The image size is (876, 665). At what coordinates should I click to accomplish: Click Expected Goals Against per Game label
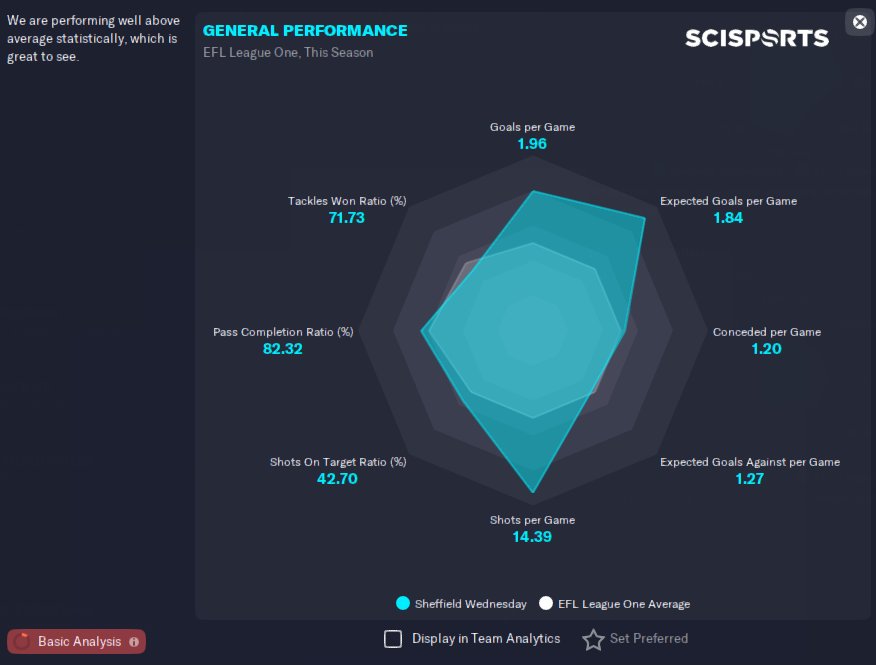750,462
